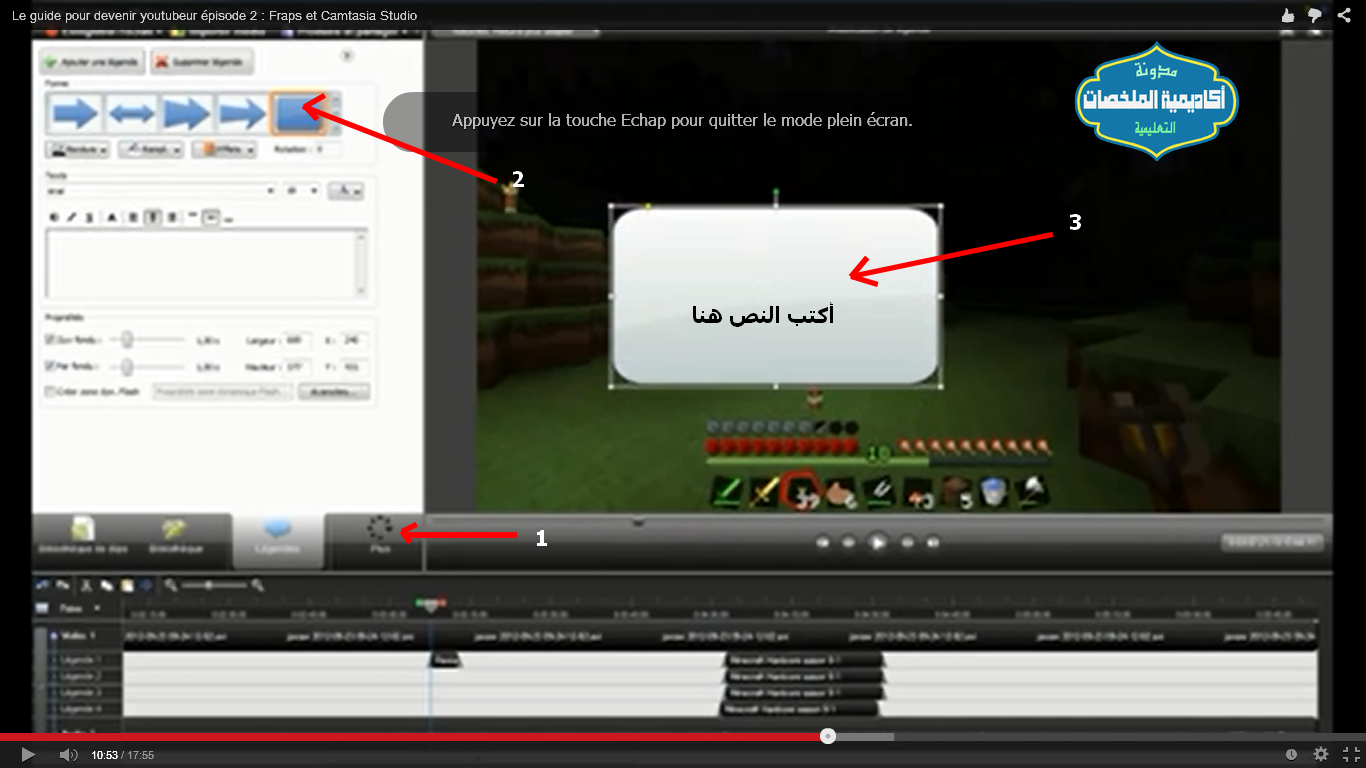Click the Ajouter une légende button
The image size is (1366, 768).
[x=92, y=62]
